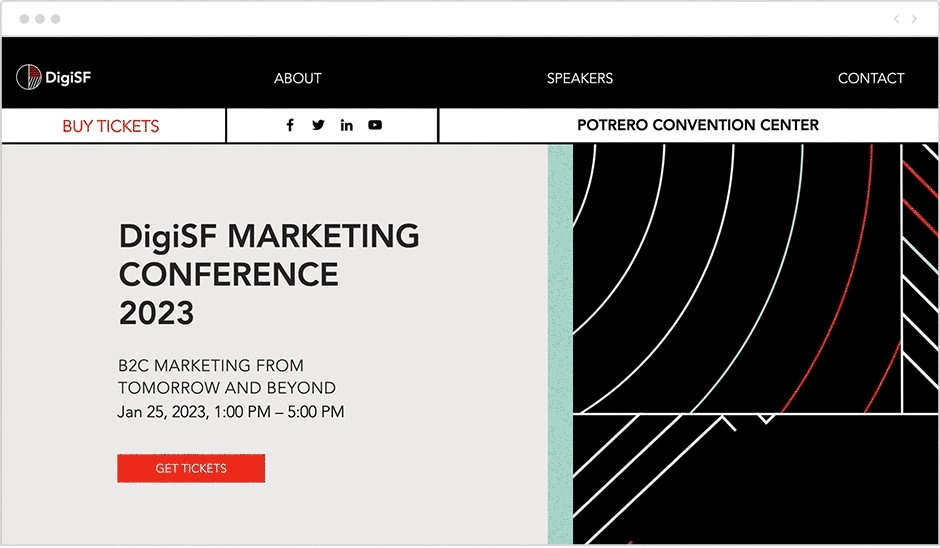Select POTRERO CONVENTION CENTER venue link
This screenshot has width=940, height=548.
(x=698, y=125)
